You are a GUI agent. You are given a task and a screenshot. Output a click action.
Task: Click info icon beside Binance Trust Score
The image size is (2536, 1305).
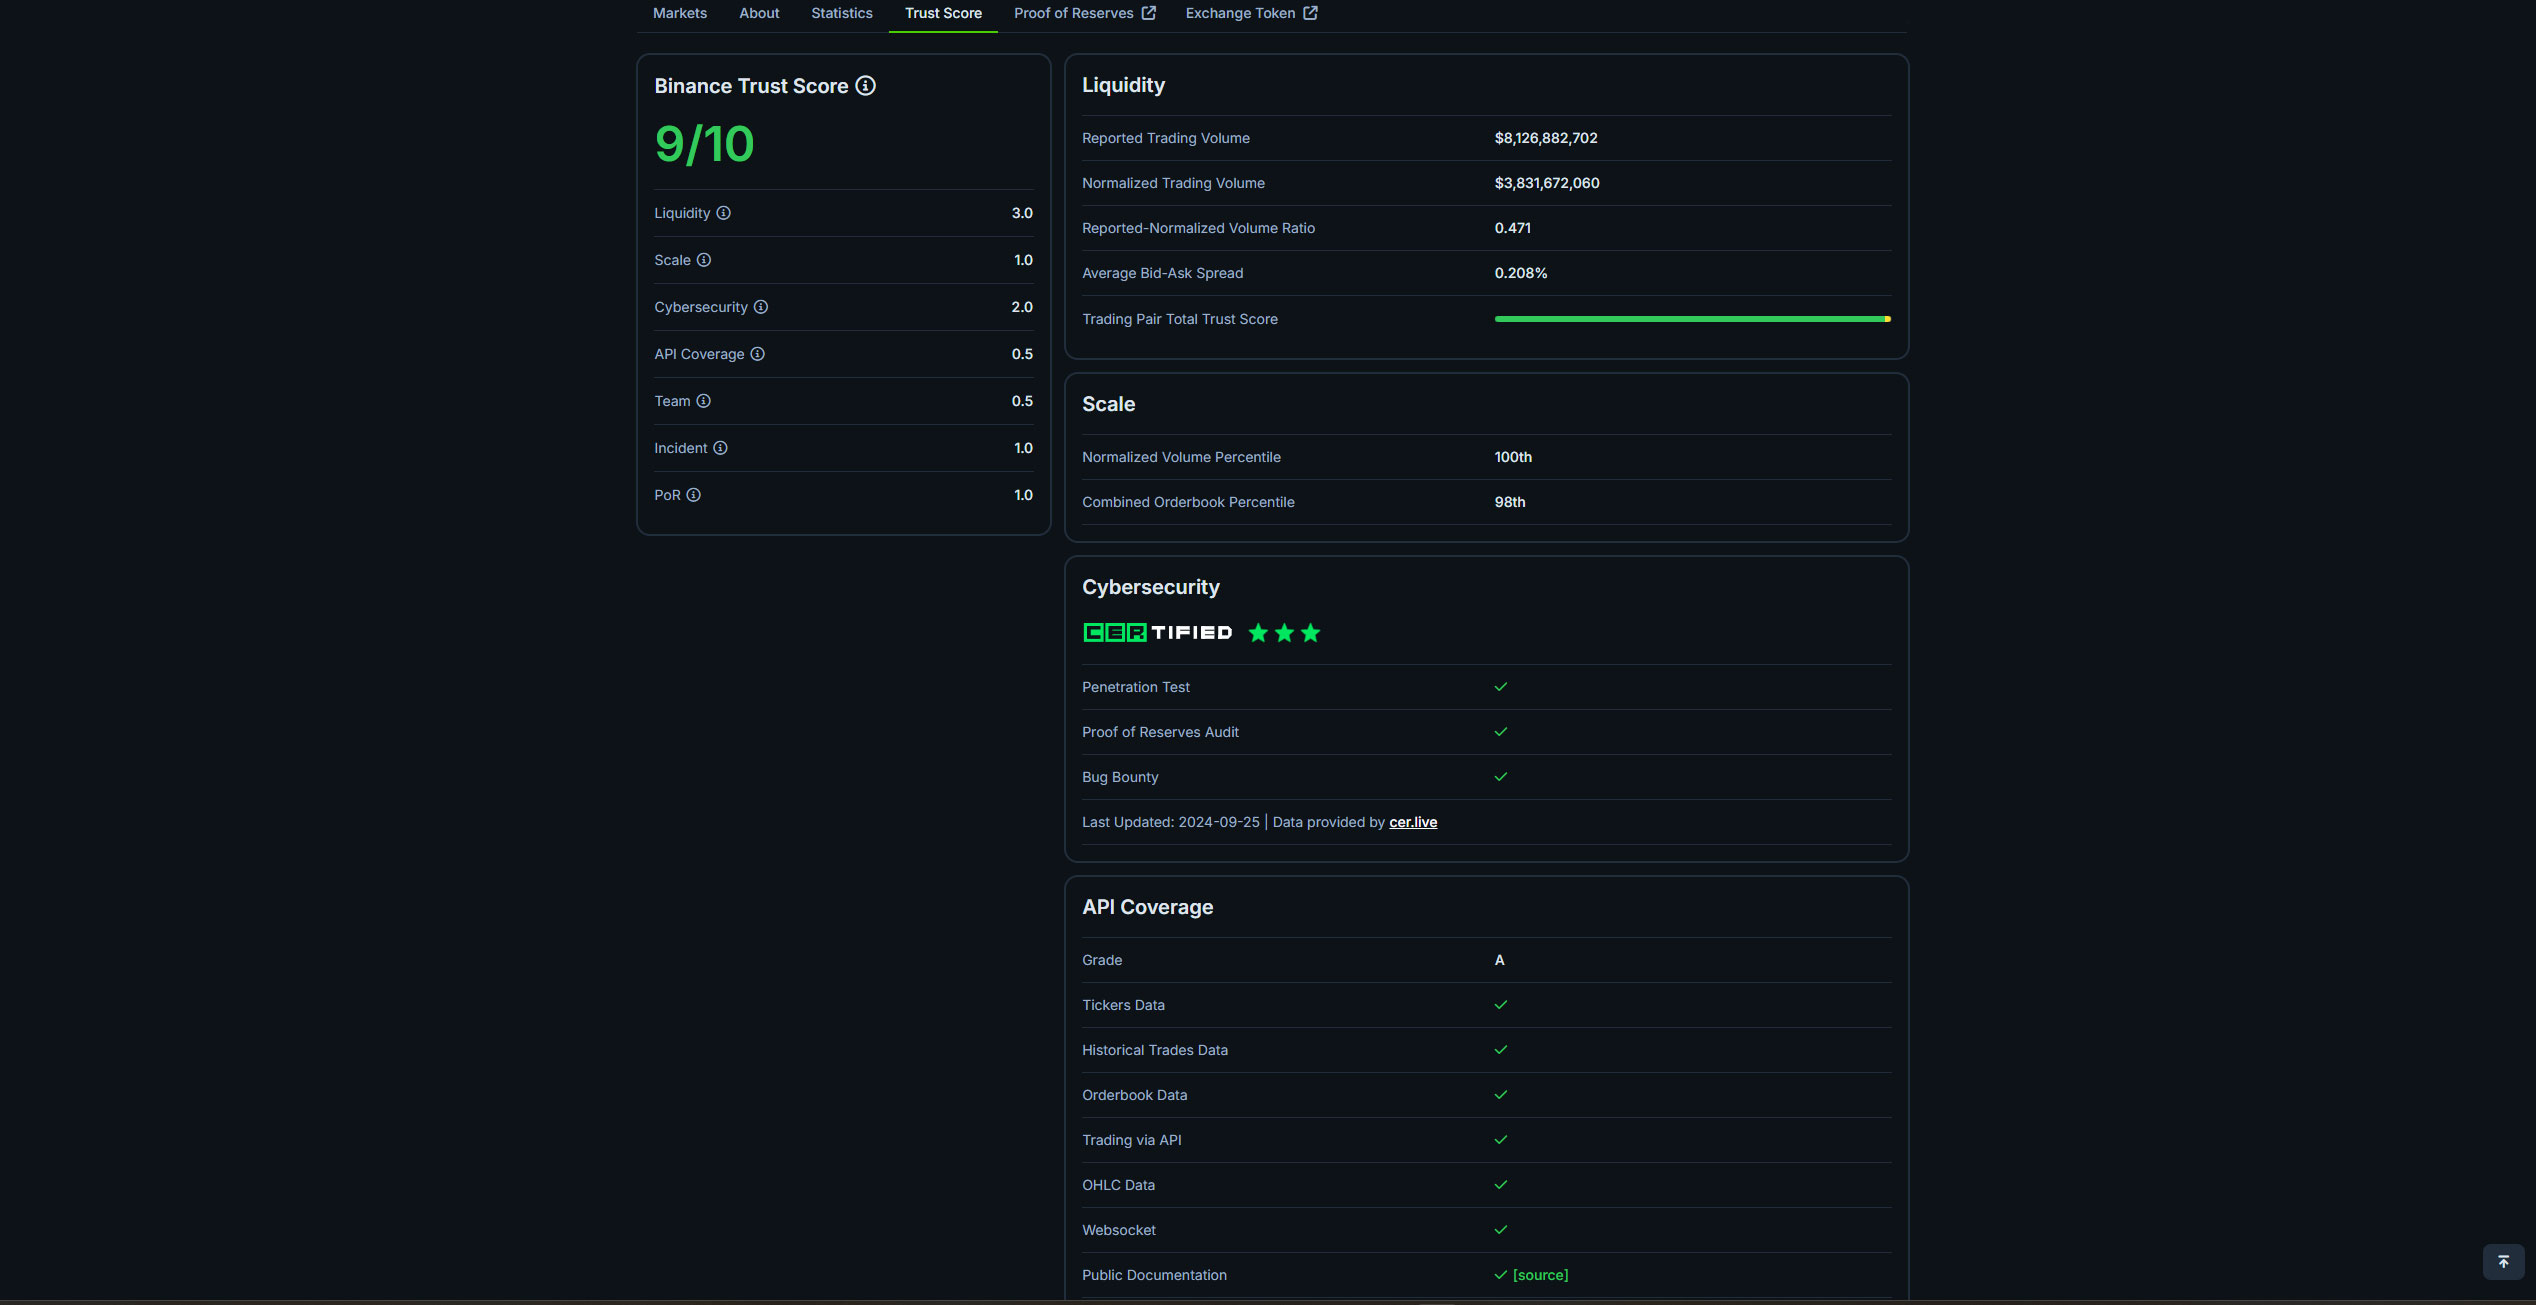coord(866,86)
